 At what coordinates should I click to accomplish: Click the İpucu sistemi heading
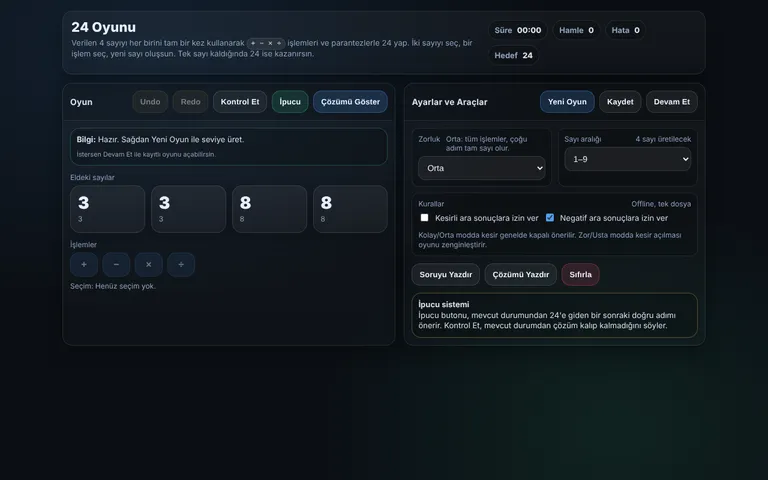(444, 304)
